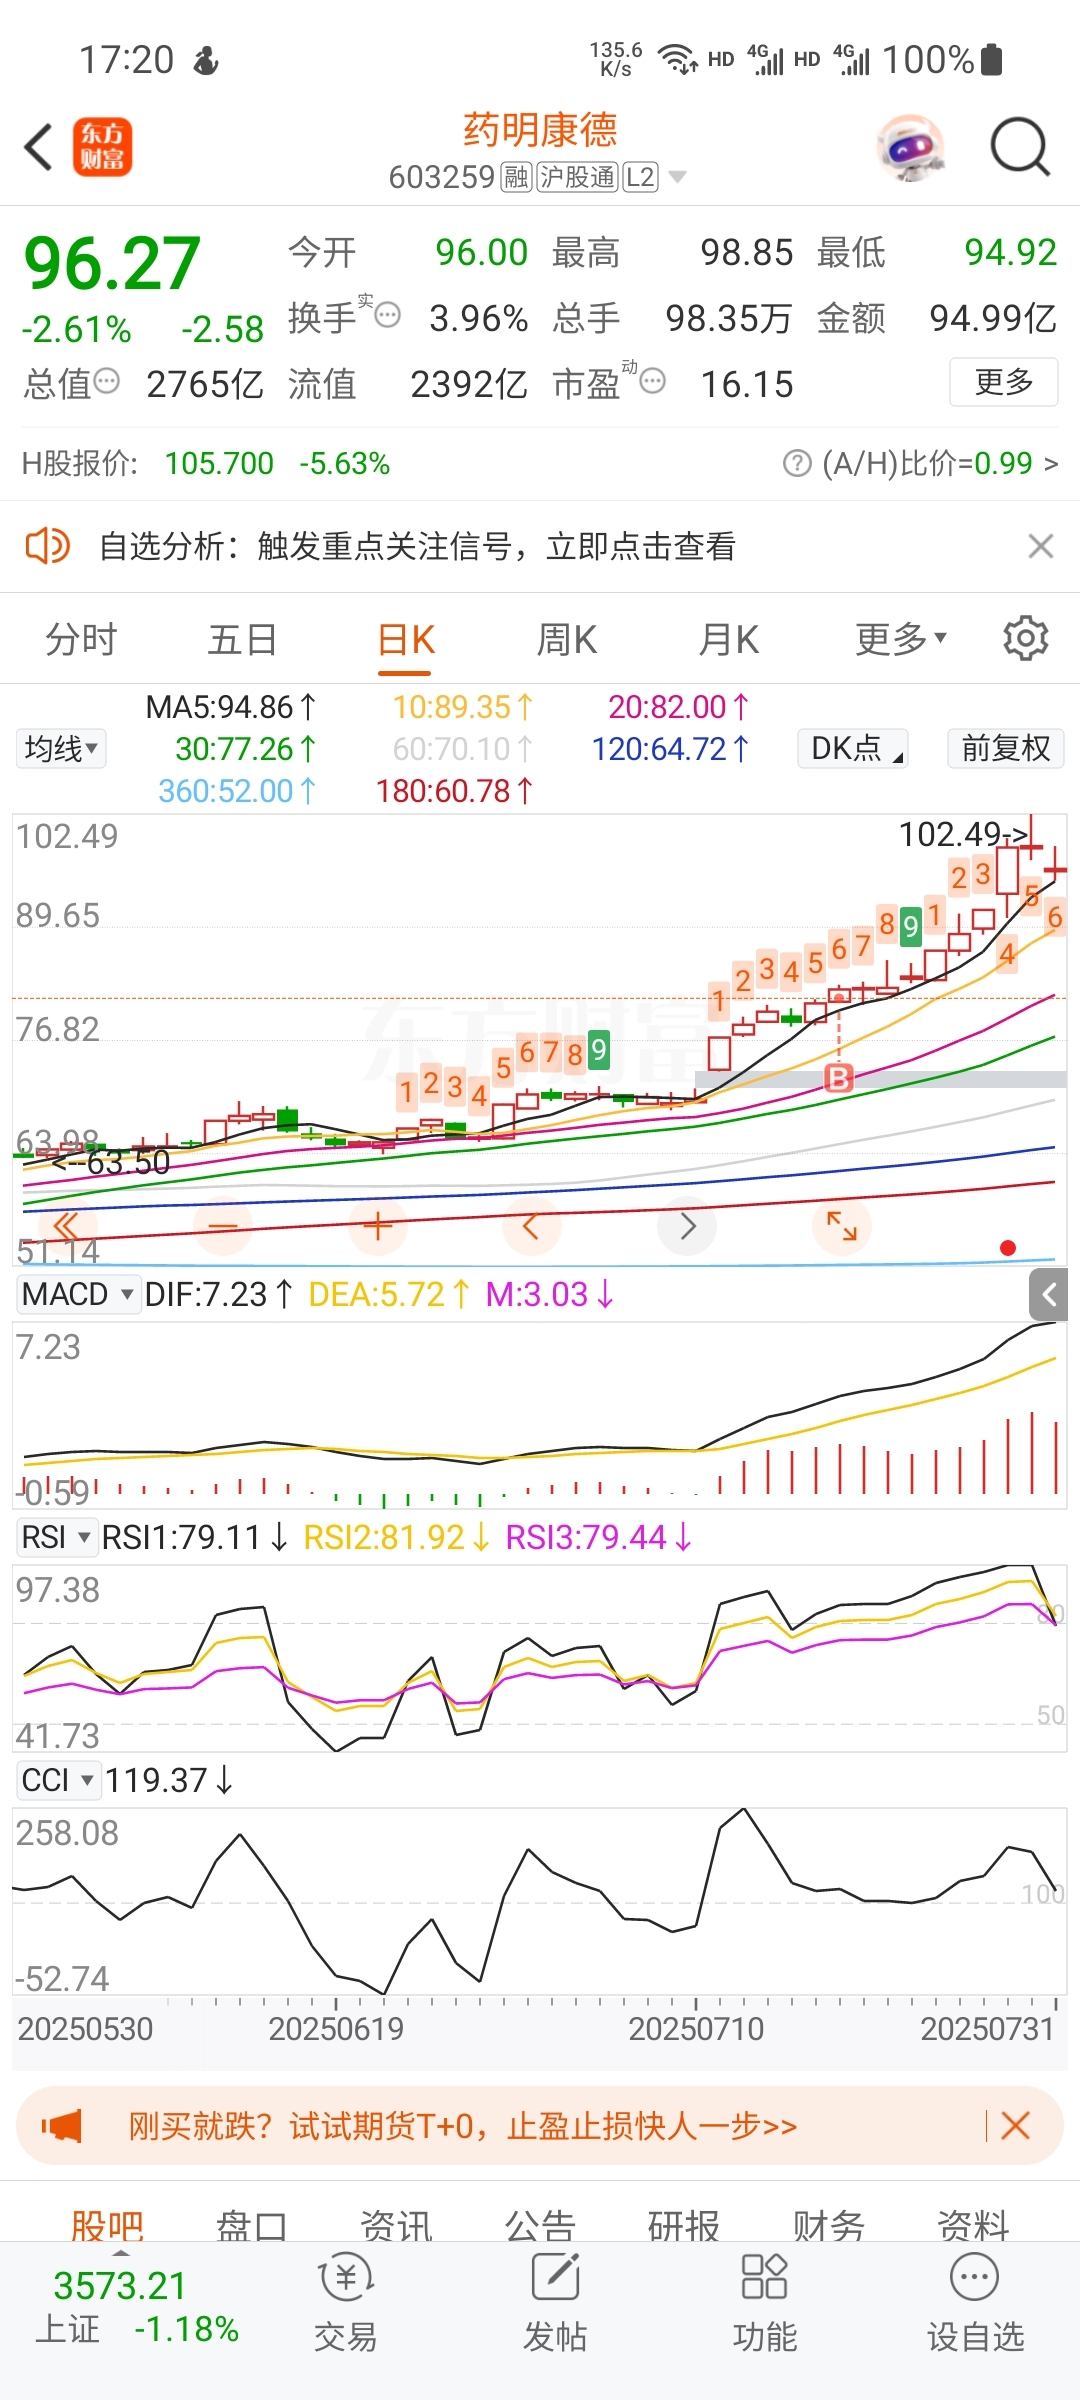This screenshot has height=2400, width=1080.
Task: Tap the info icon beside 换手
Action: 386,316
